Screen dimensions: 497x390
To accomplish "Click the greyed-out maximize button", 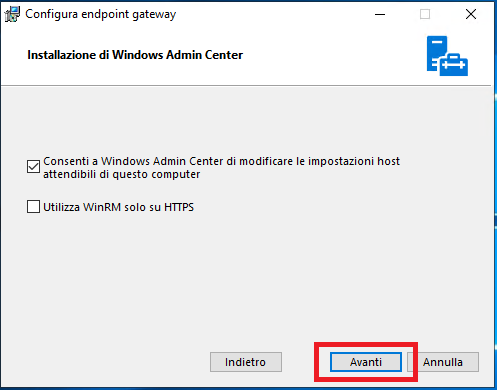I will click(x=425, y=14).
